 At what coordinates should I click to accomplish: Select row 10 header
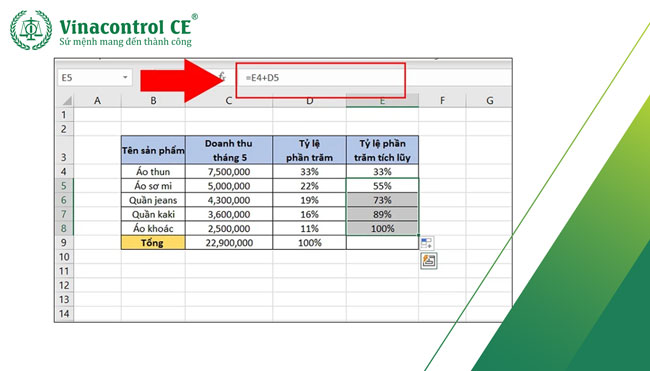click(x=64, y=257)
